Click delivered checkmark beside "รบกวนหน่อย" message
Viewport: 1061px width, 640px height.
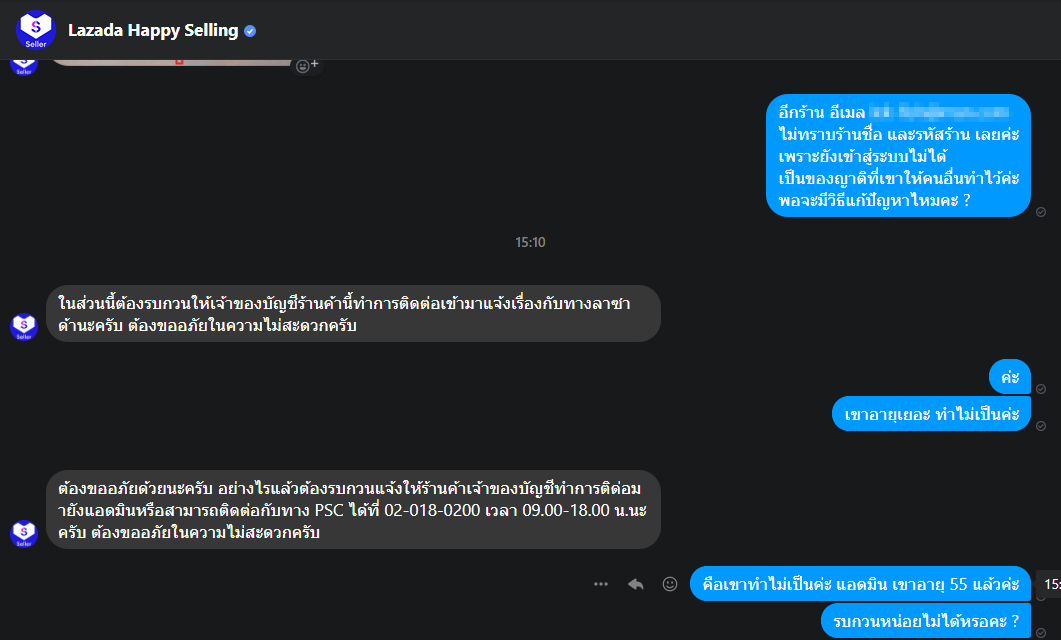click(1041, 632)
